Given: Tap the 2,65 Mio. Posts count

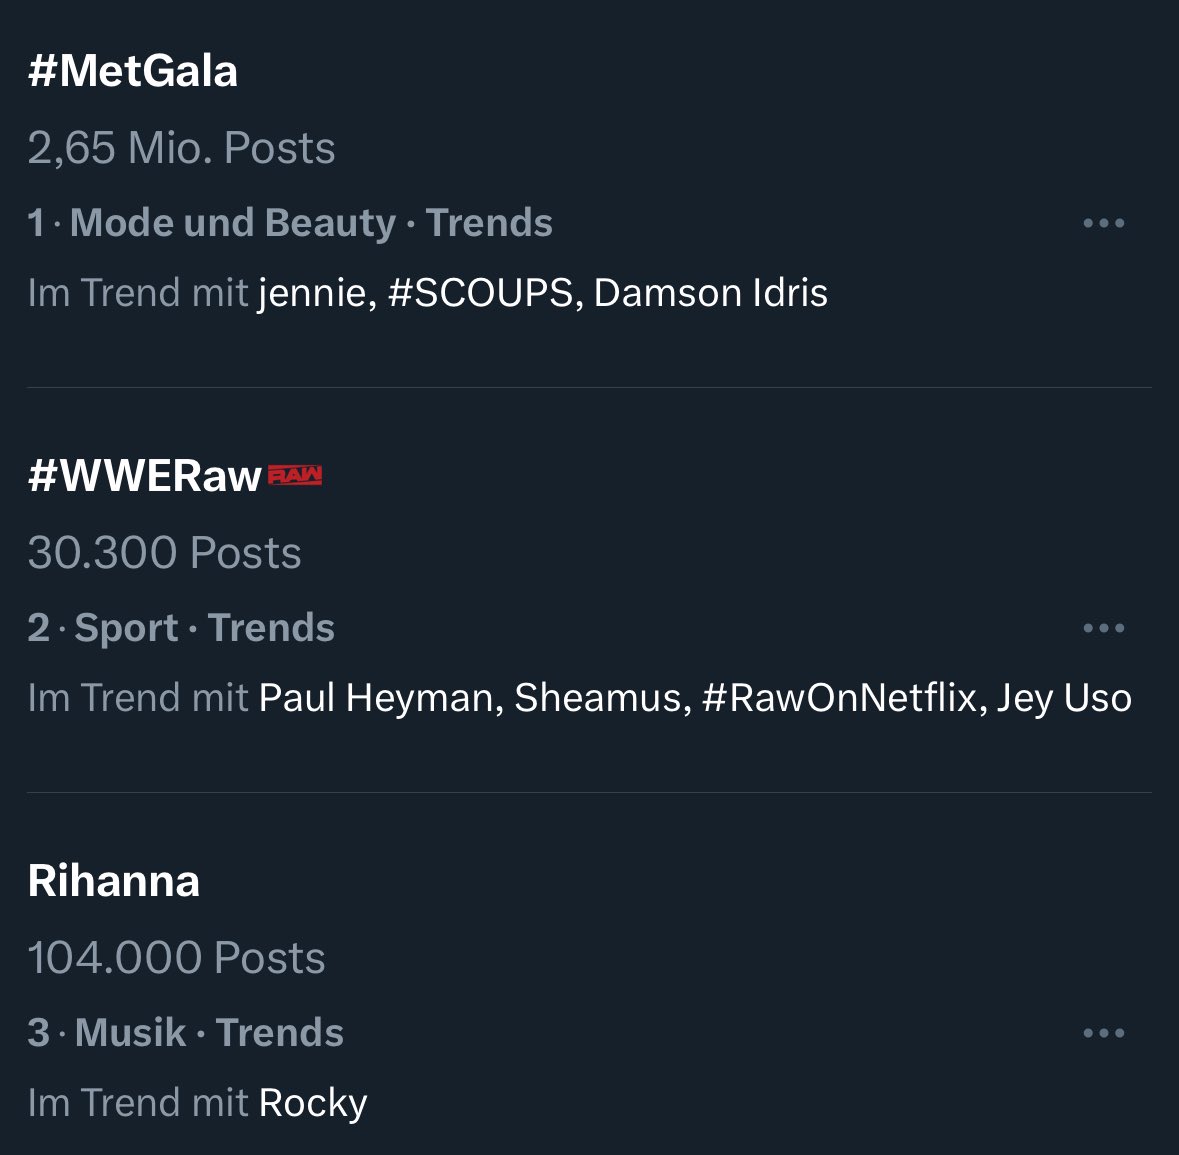Looking at the screenshot, I should pyautogui.click(x=181, y=148).
